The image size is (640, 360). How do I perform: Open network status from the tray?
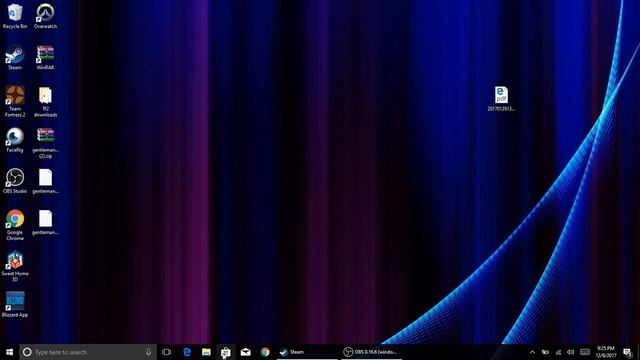(x=558, y=352)
